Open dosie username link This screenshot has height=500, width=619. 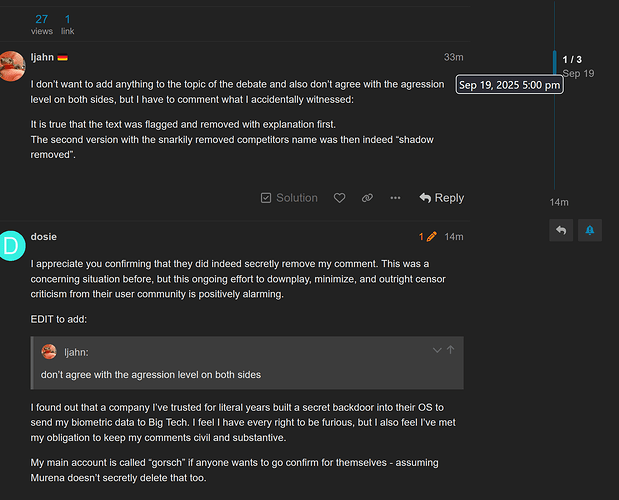tap(45, 237)
